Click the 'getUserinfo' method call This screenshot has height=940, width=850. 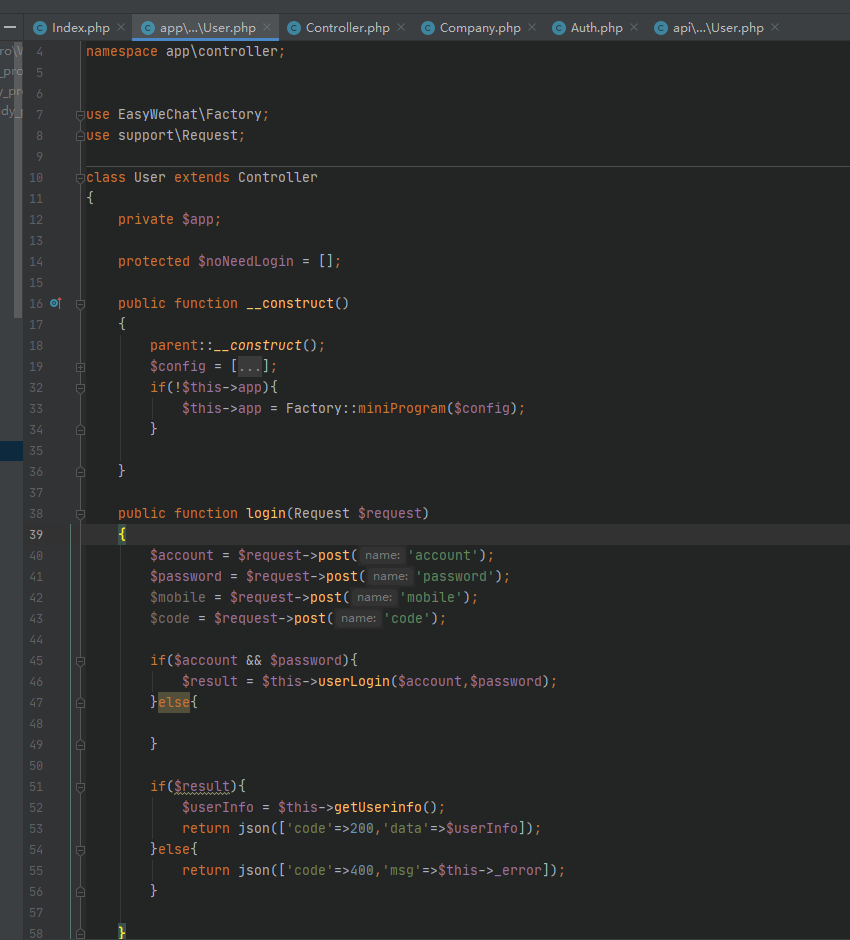(x=378, y=807)
